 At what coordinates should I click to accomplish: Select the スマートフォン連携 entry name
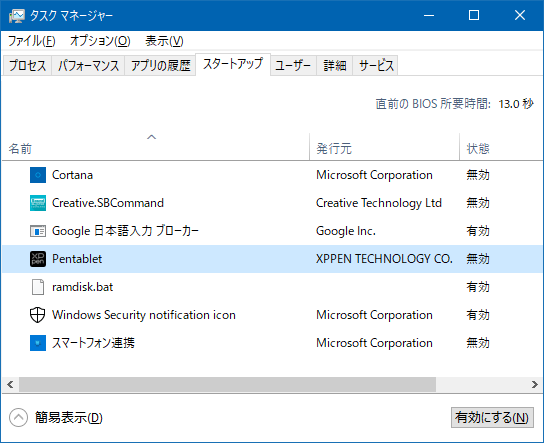[x=93, y=343]
